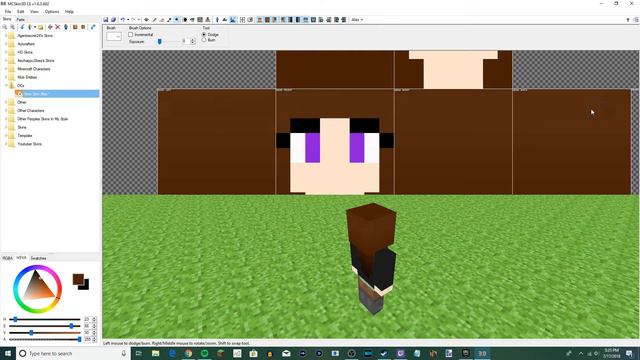Select the Noise tool
The height and width of the screenshot is (360, 640).
pyautogui.click(x=200, y=20)
